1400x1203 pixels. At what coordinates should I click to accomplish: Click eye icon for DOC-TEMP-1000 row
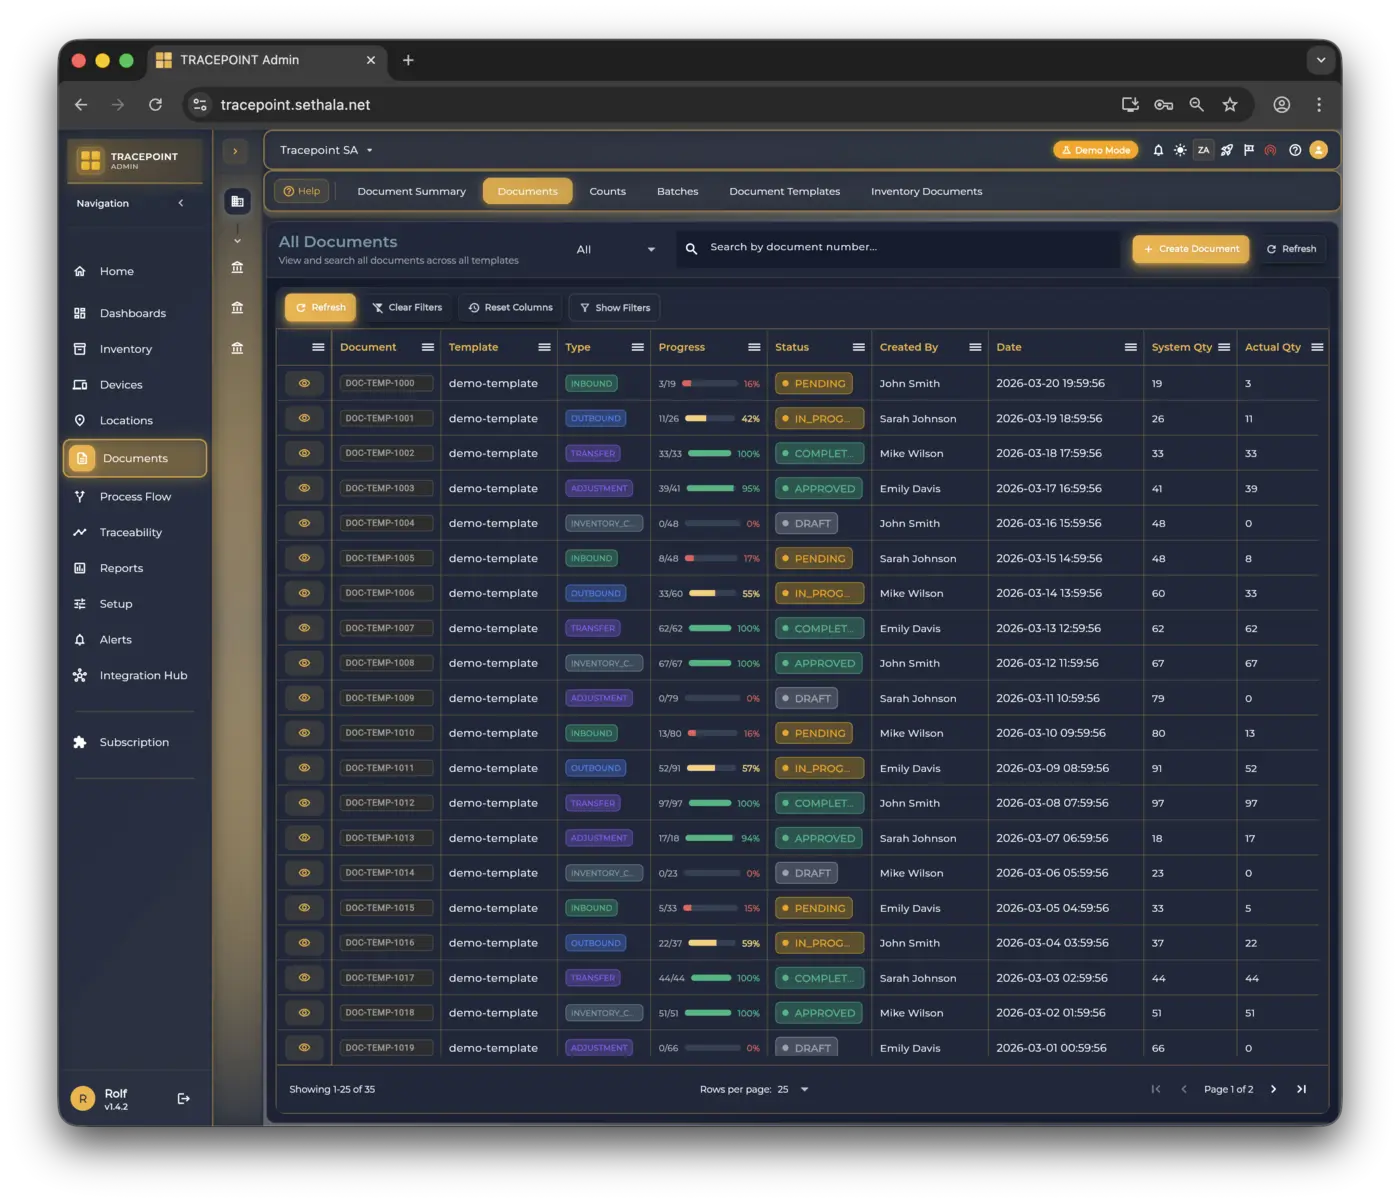pyautogui.click(x=304, y=383)
